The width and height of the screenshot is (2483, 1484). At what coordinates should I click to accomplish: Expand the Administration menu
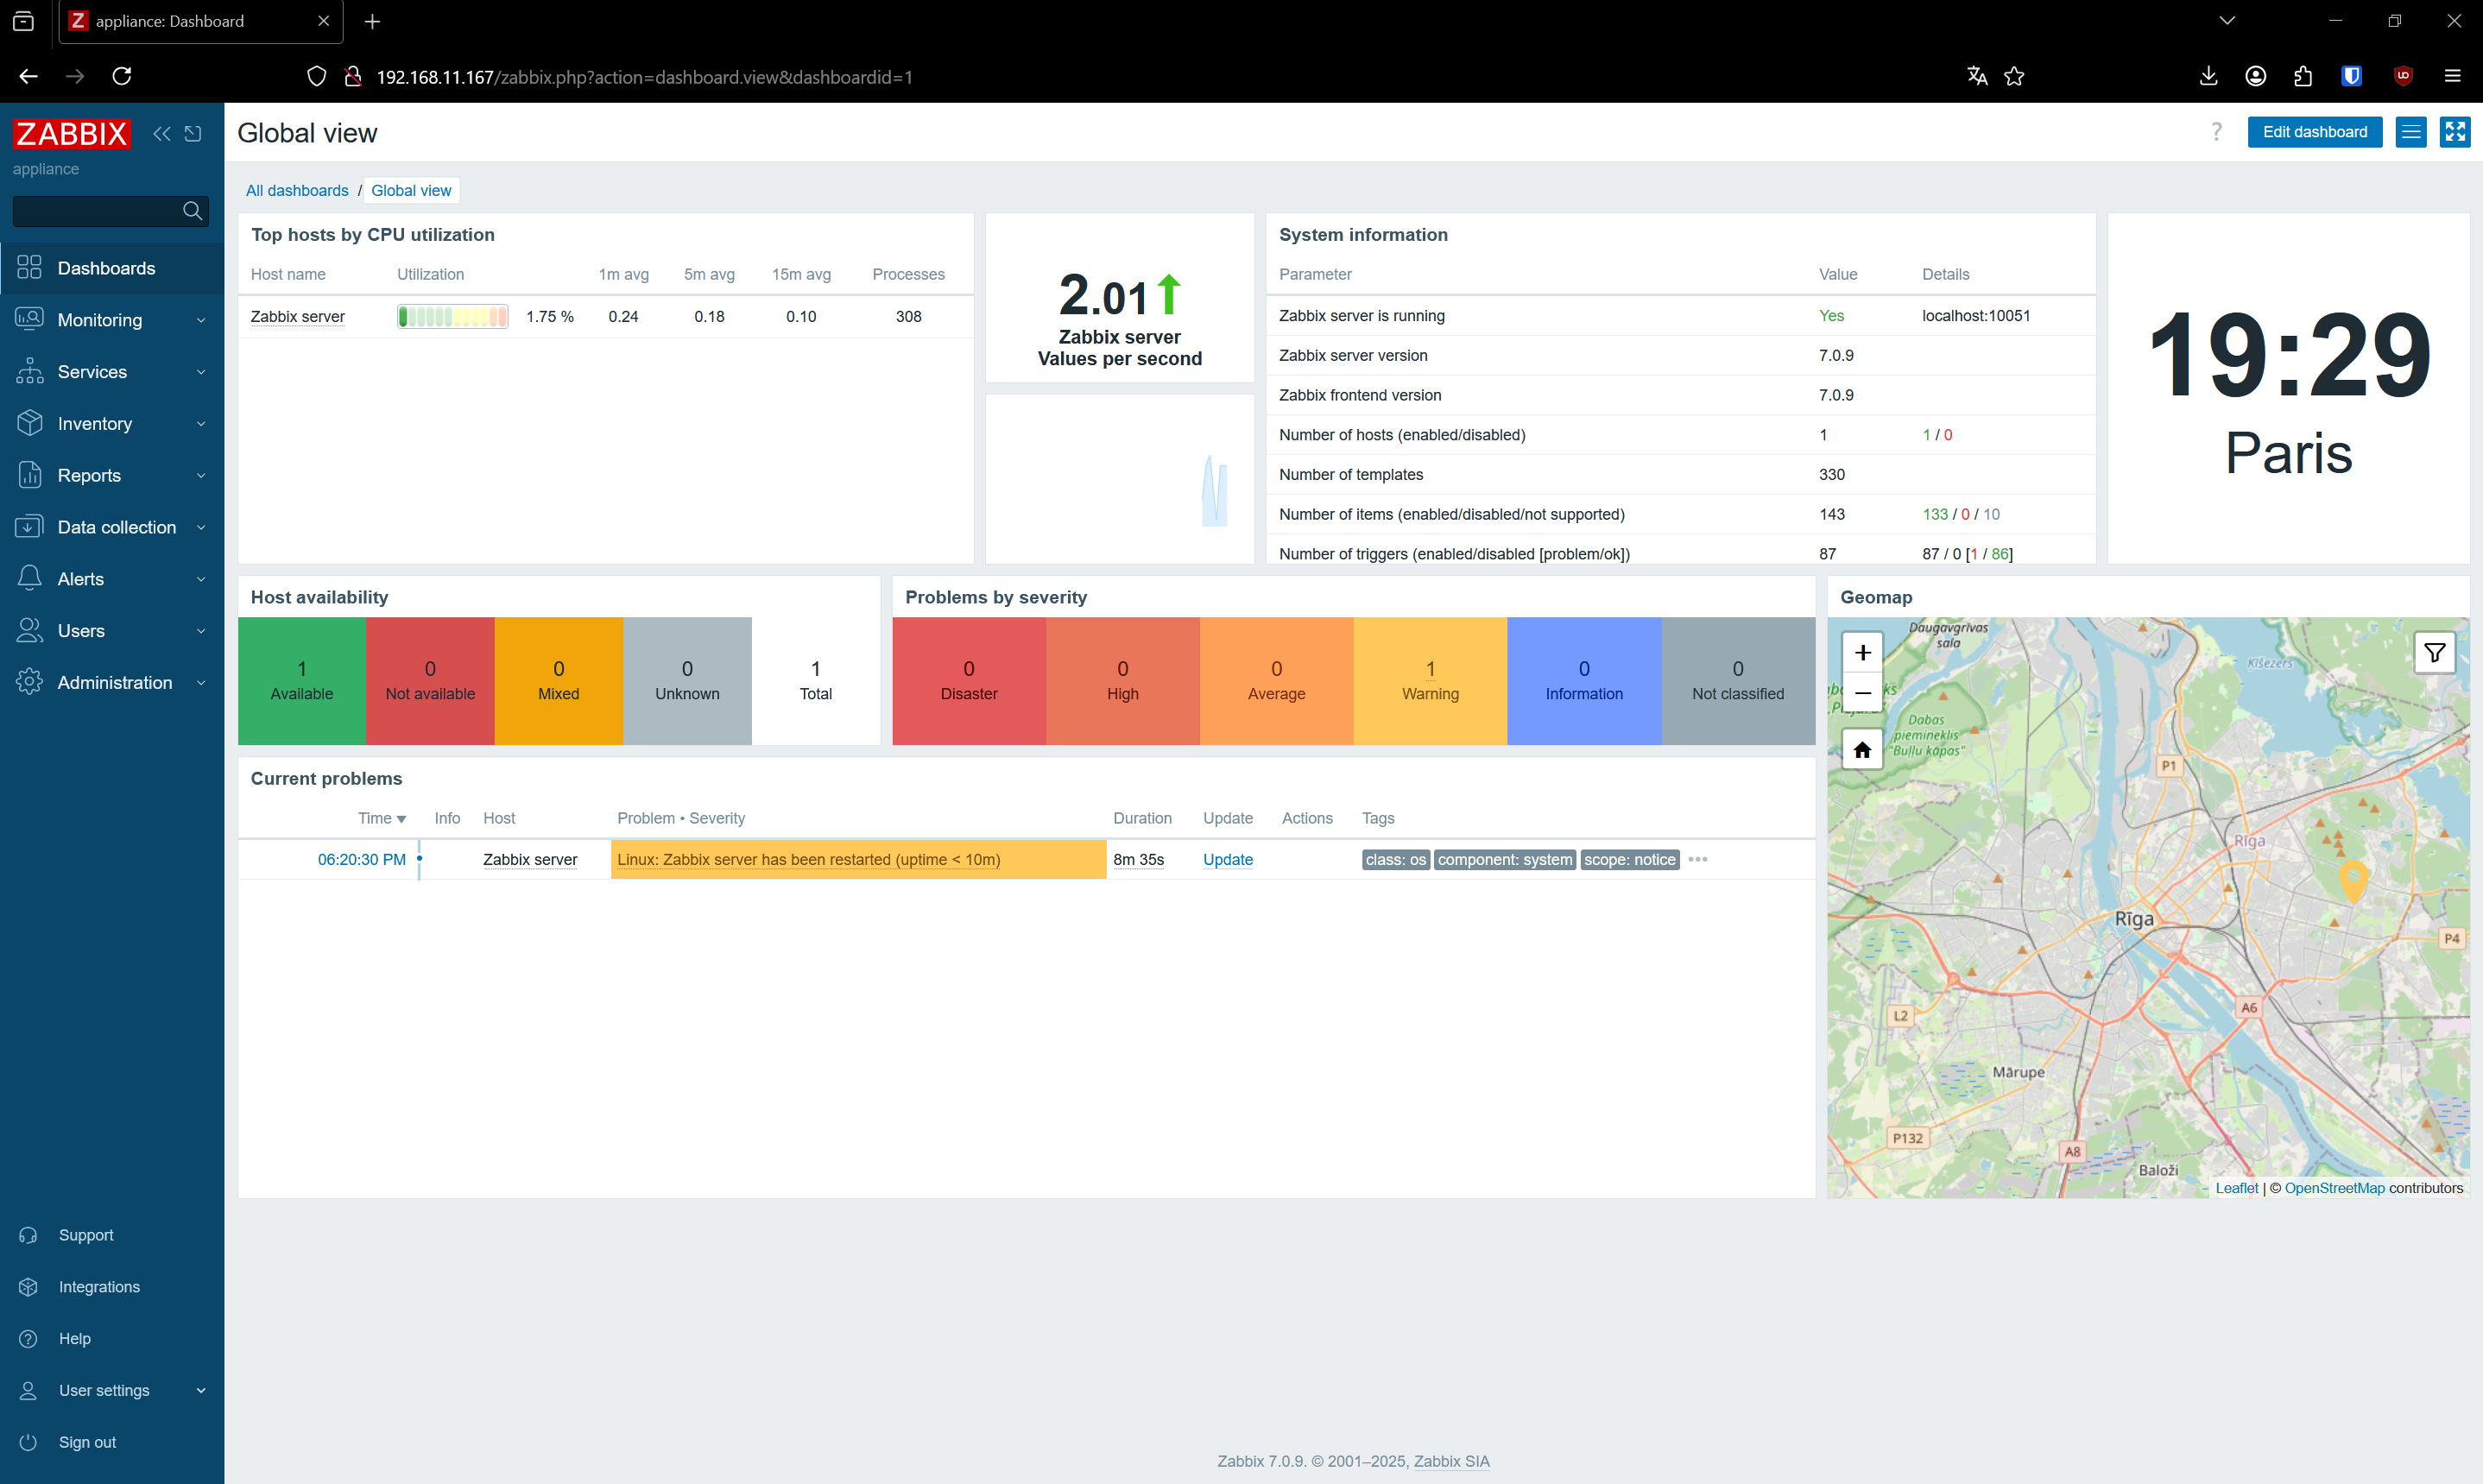pyautogui.click(x=112, y=683)
